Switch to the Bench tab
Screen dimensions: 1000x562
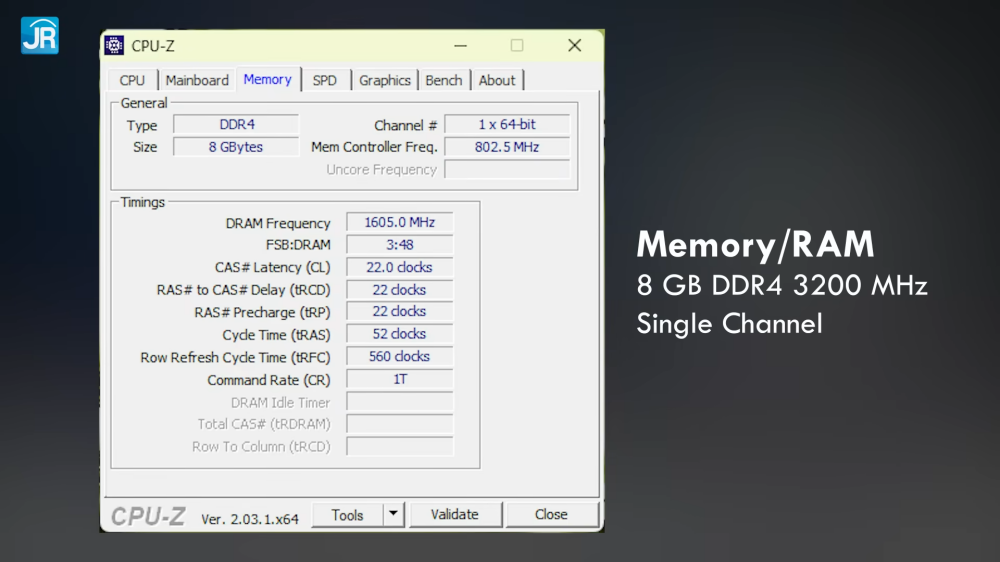pos(443,80)
